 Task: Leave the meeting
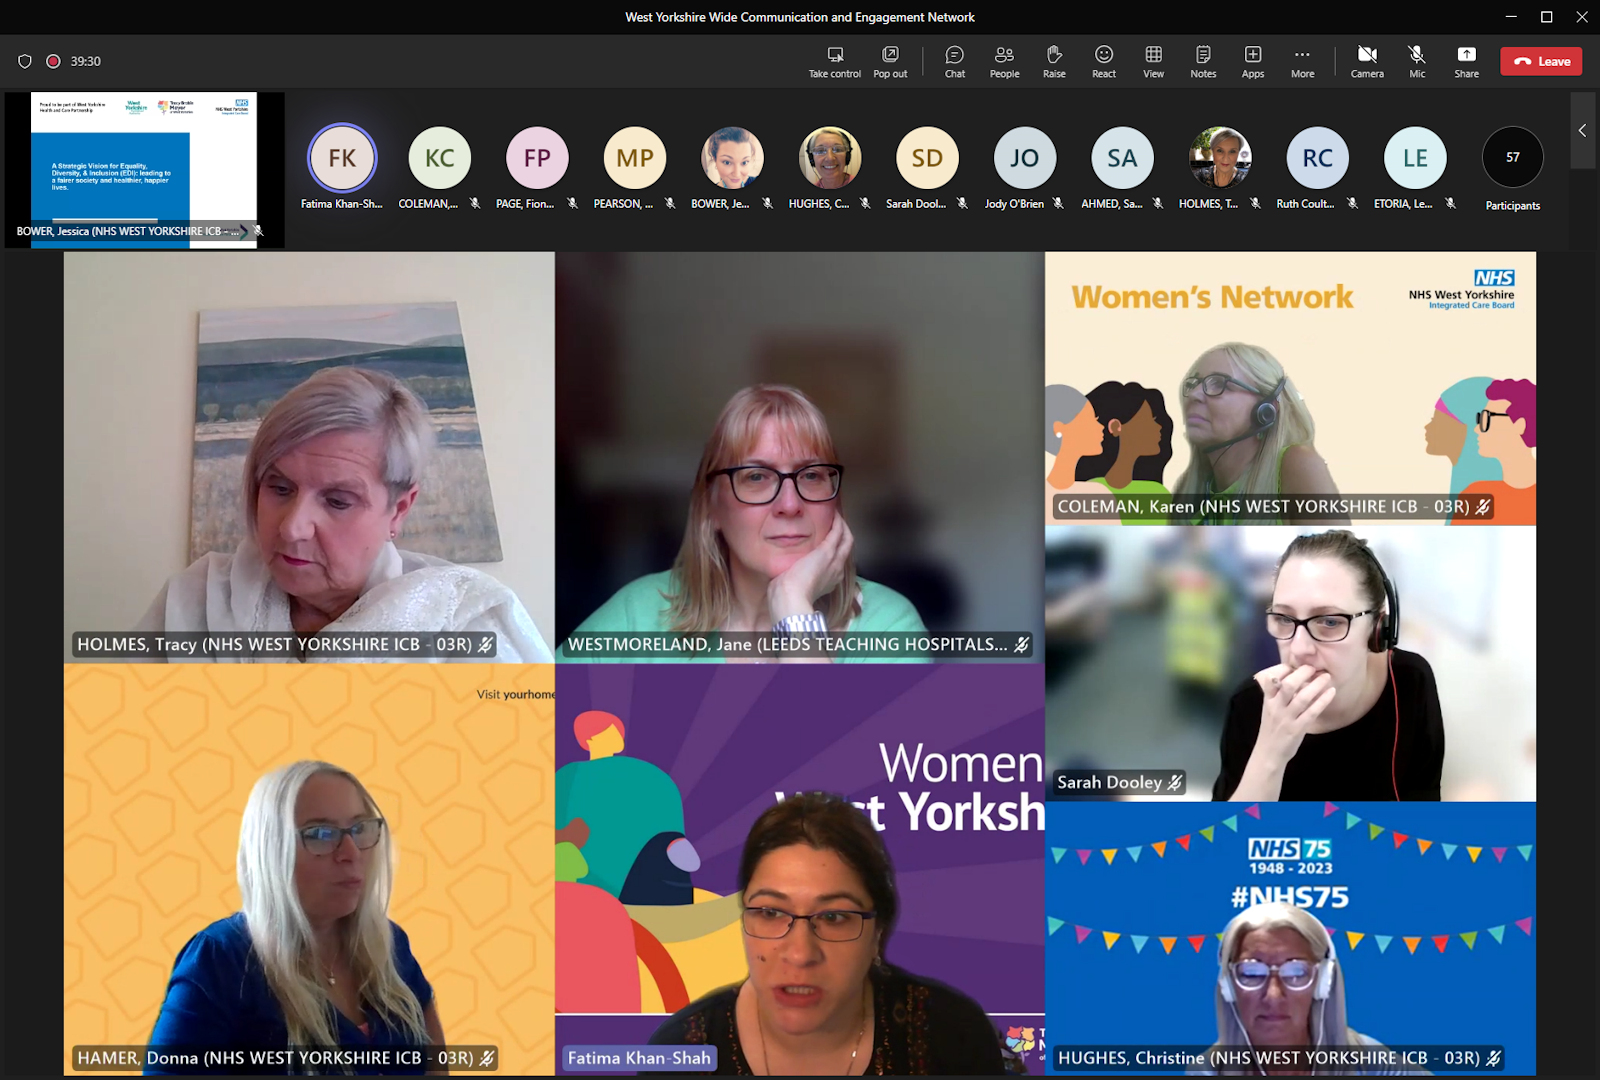1541,61
